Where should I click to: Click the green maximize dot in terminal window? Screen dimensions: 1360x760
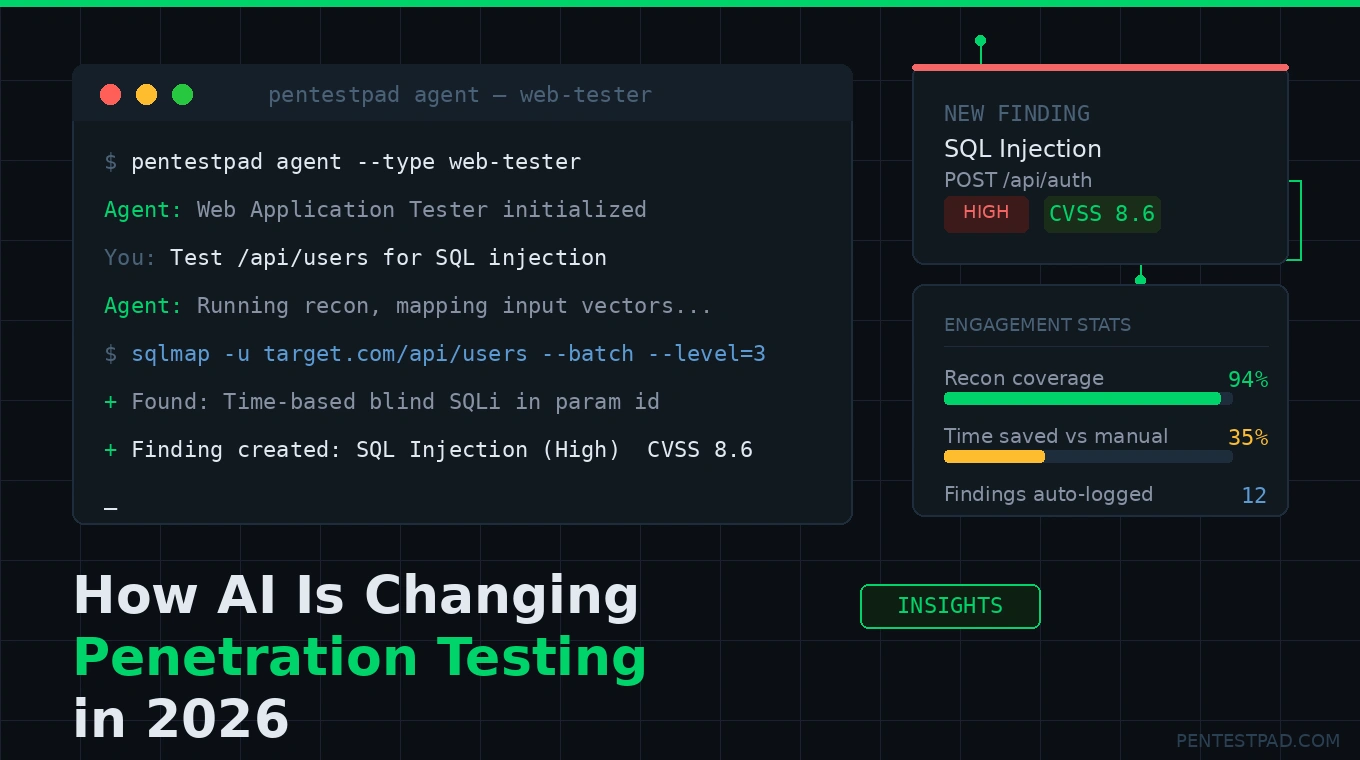[182, 95]
